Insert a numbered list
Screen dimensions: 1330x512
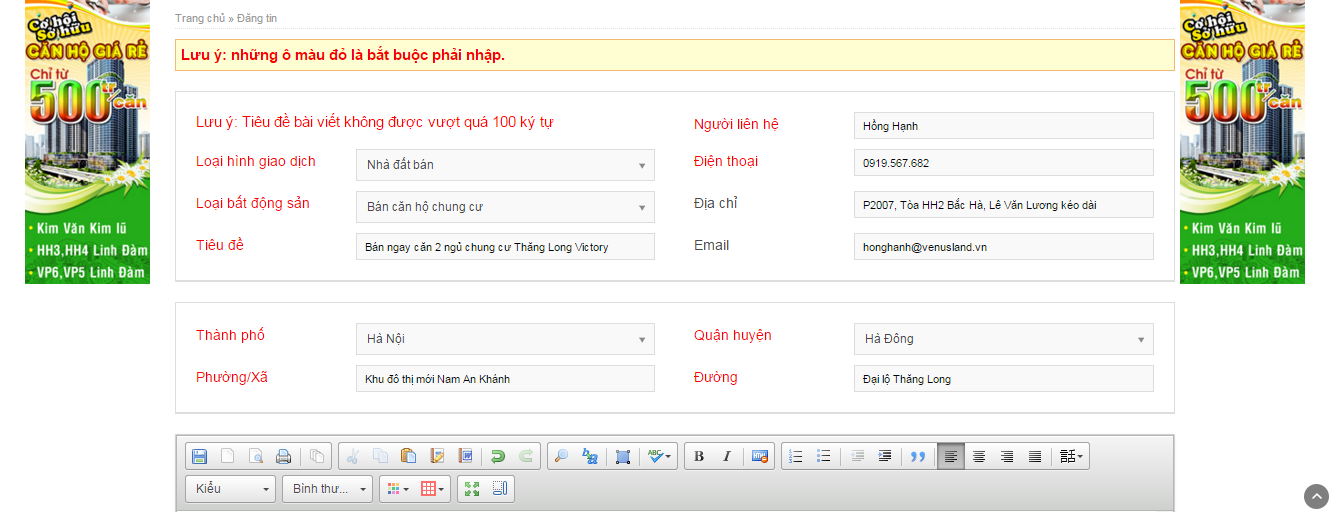[x=796, y=457]
